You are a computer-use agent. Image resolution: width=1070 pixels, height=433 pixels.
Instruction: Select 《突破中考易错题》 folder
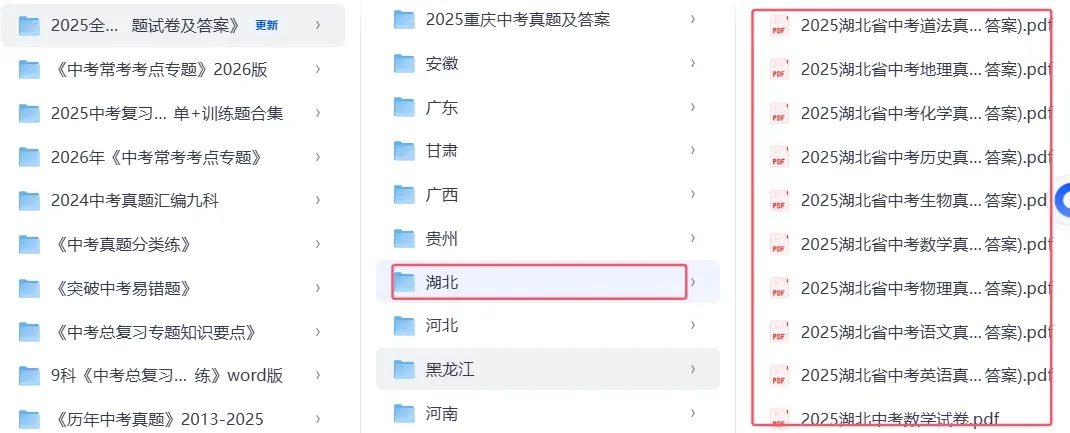[x=173, y=288]
